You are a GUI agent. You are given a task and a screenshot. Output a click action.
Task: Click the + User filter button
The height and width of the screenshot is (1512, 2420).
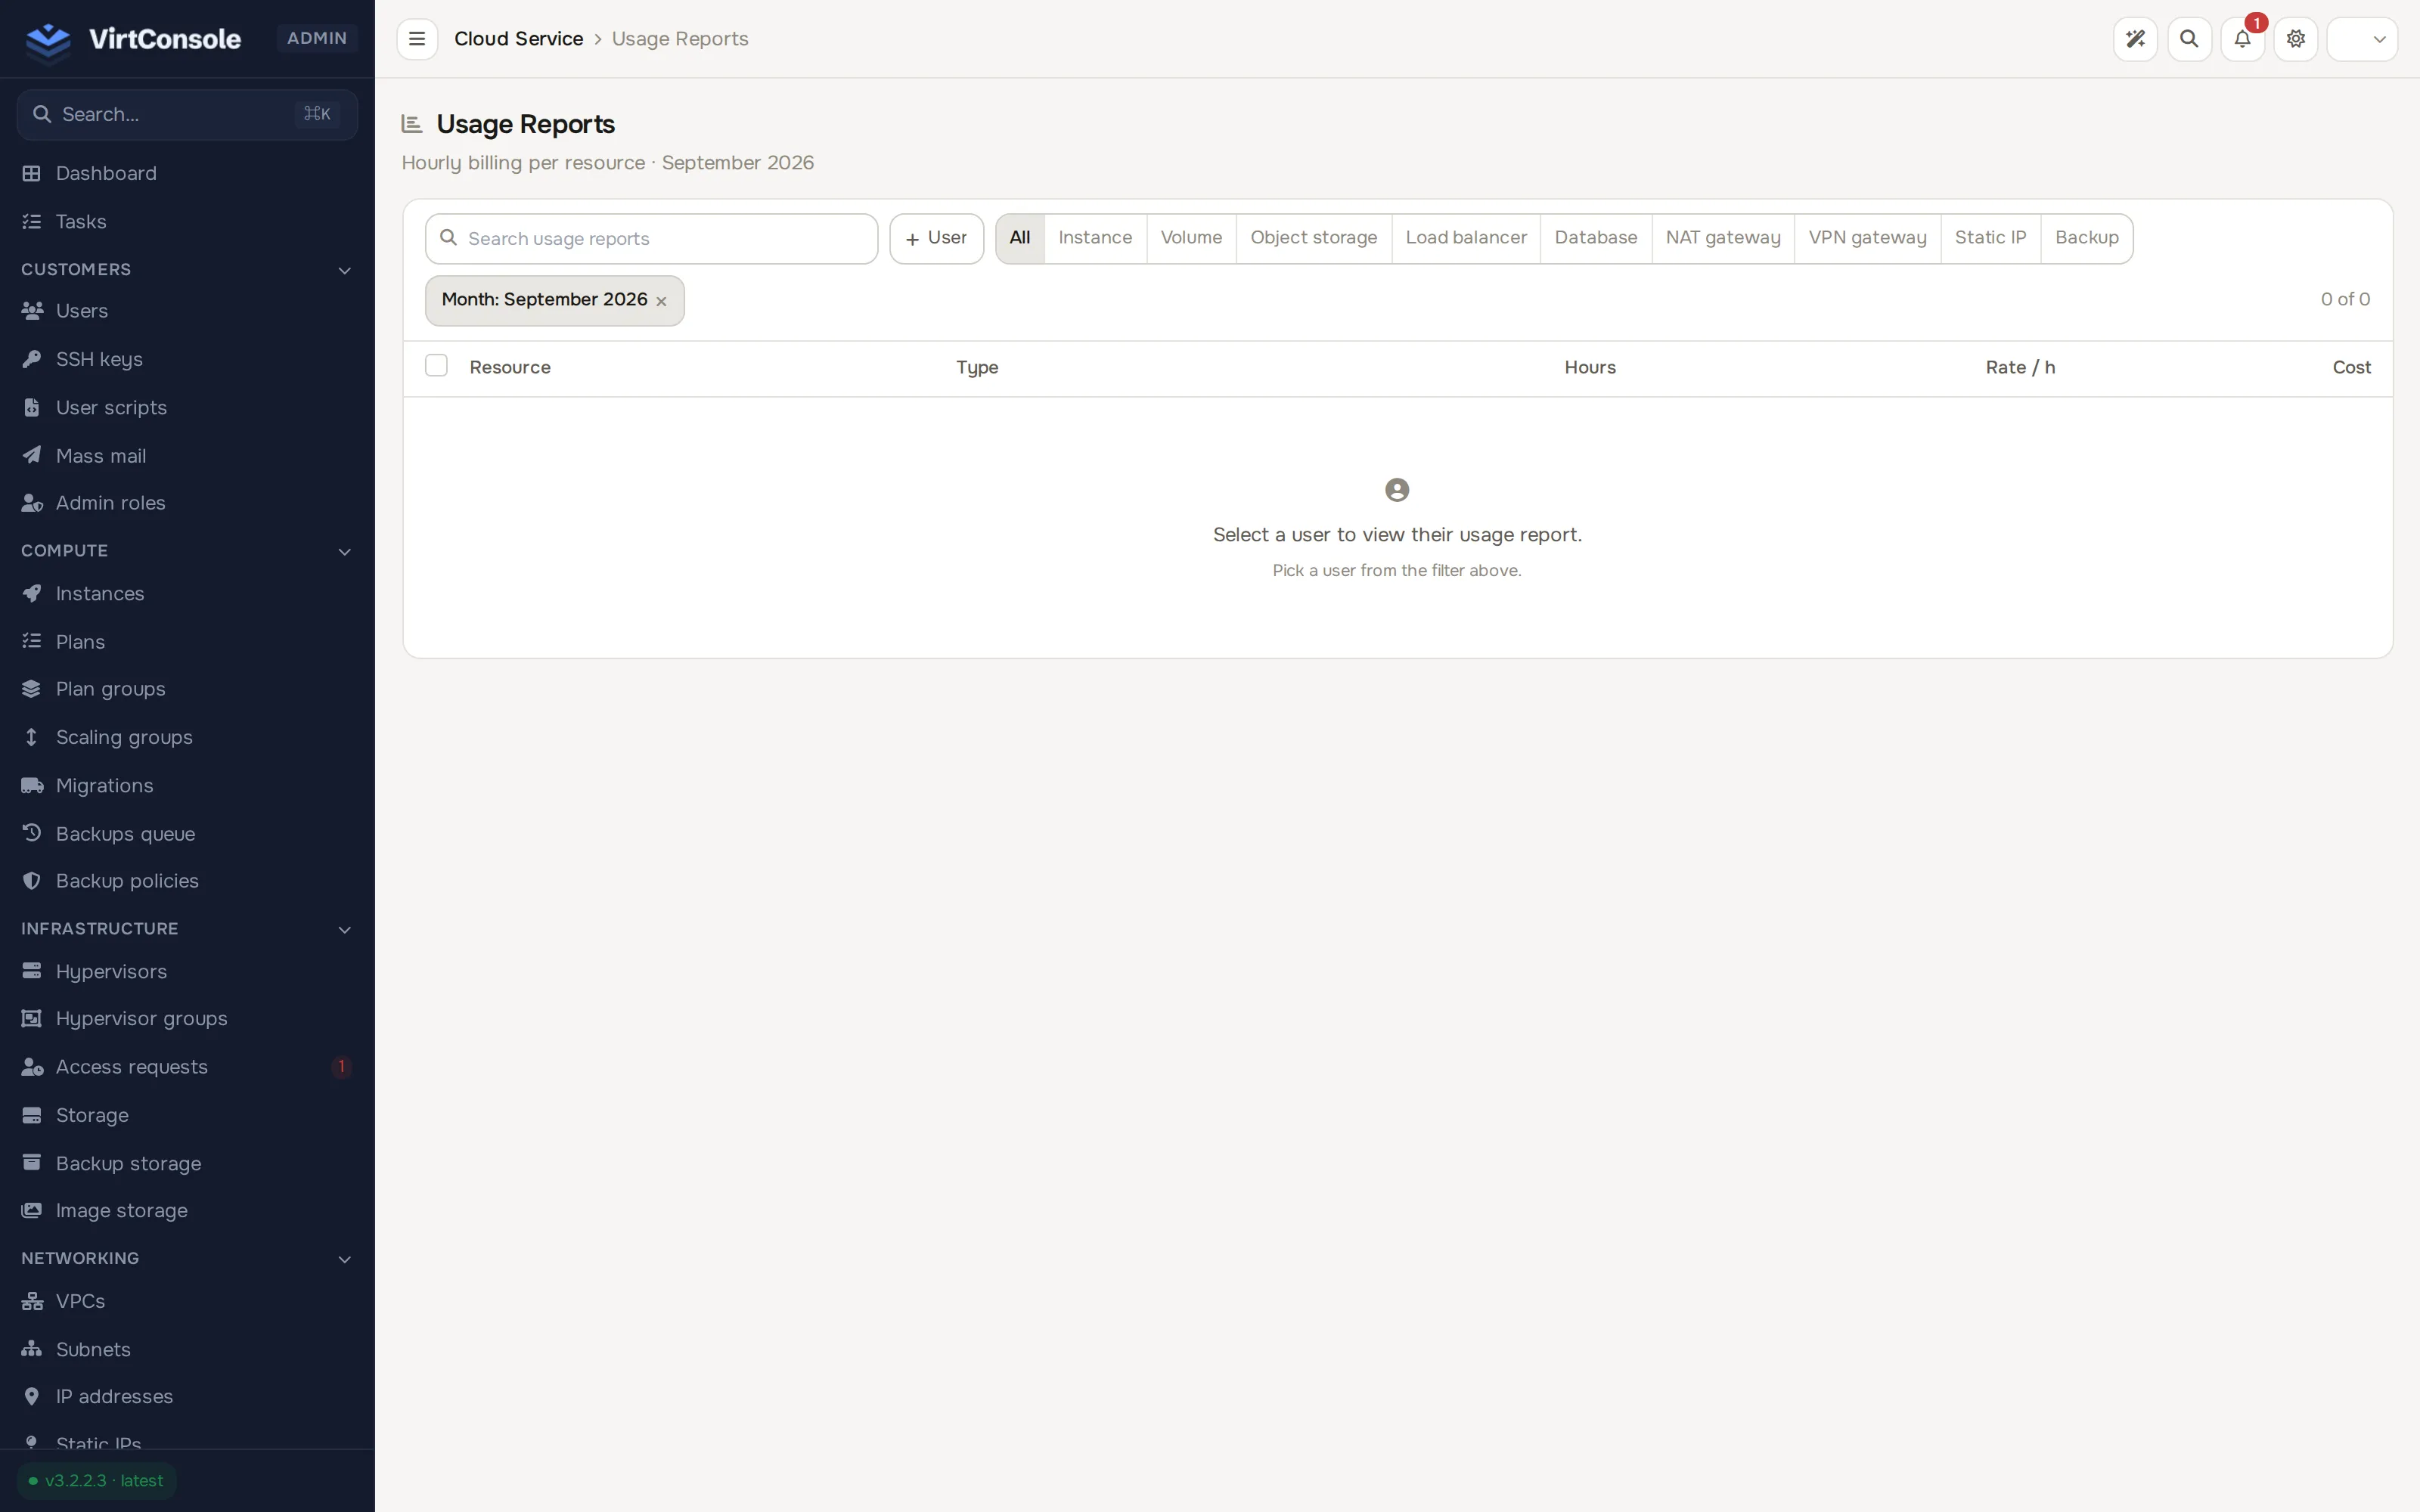[936, 238]
